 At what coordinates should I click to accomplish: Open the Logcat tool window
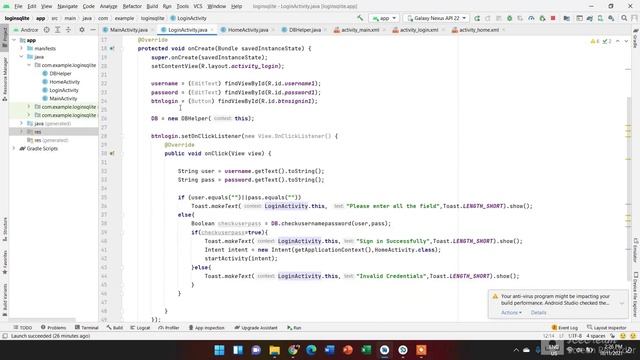tap(140, 328)
